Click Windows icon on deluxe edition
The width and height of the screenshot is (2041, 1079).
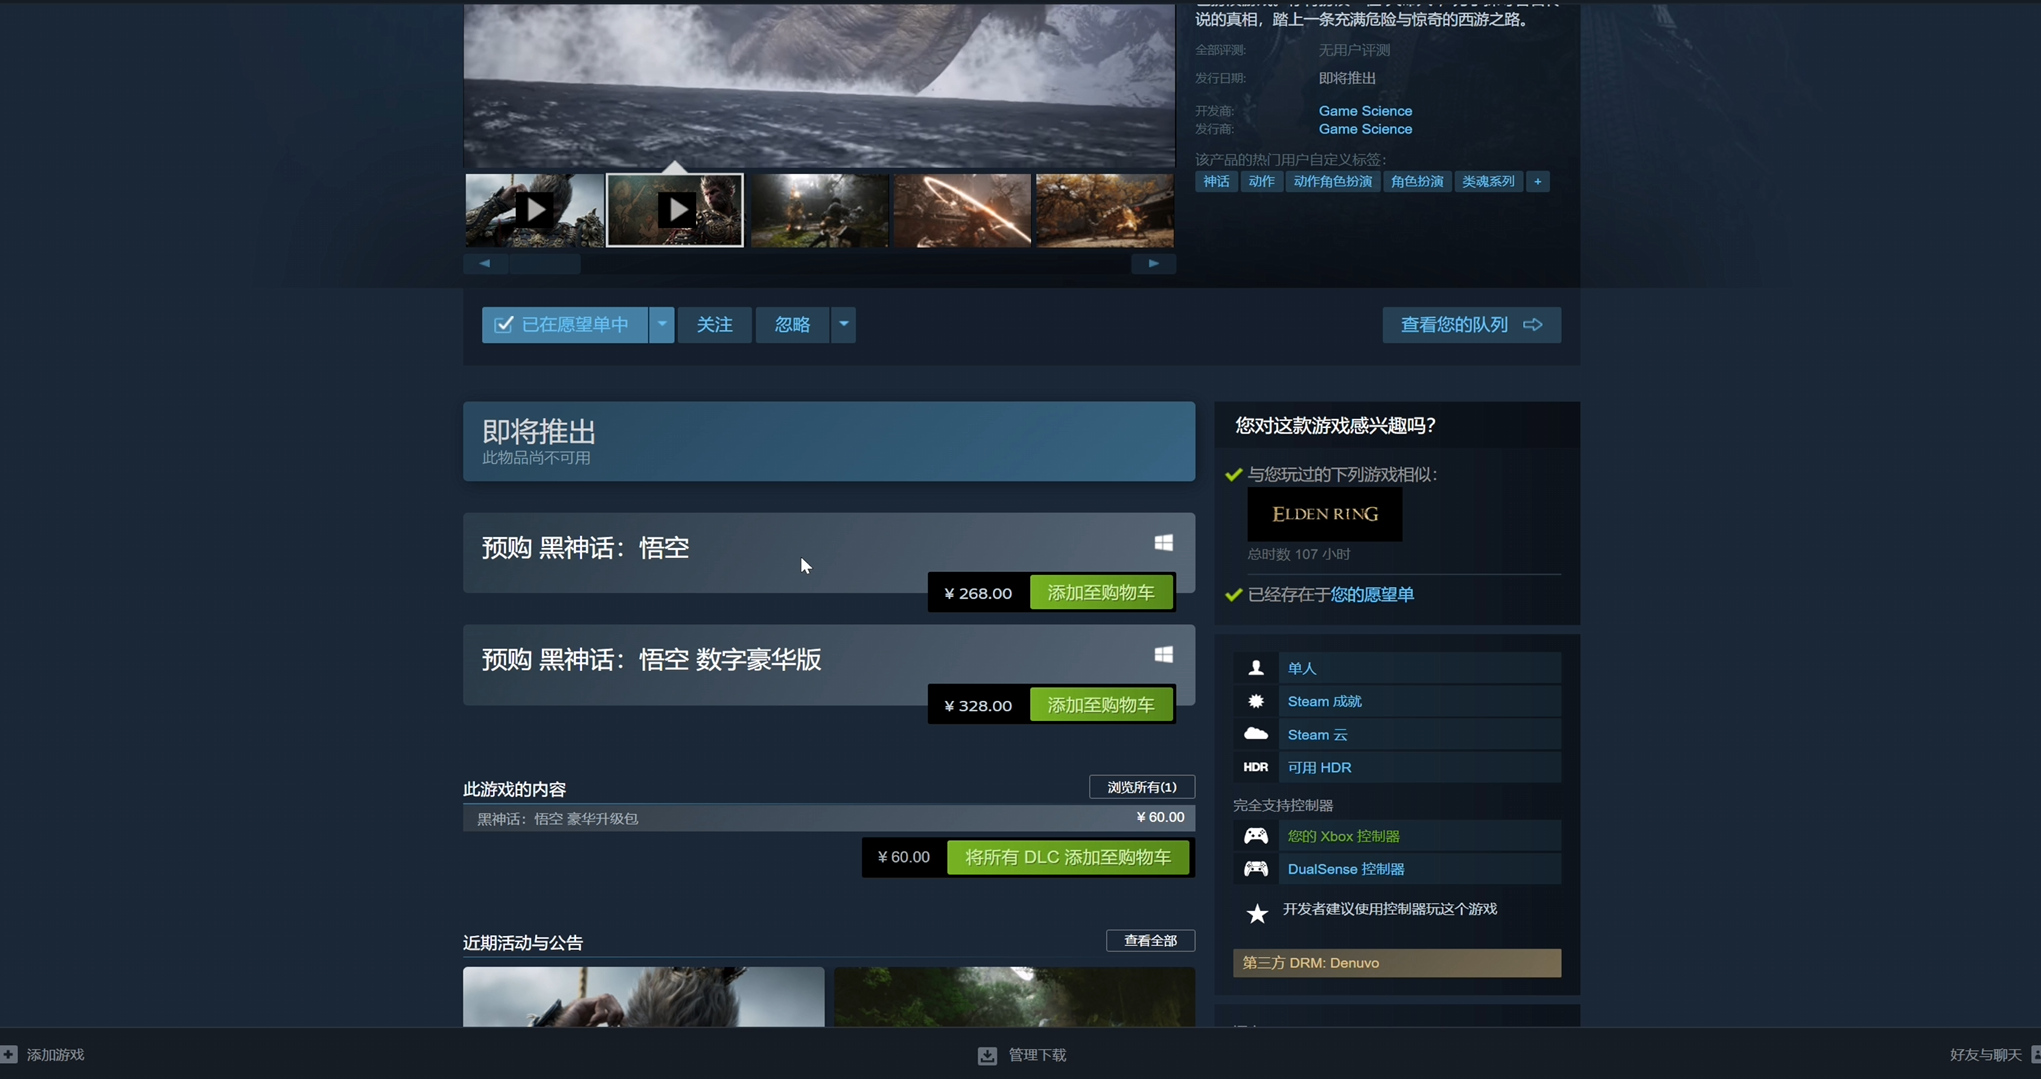[1163, 655]
